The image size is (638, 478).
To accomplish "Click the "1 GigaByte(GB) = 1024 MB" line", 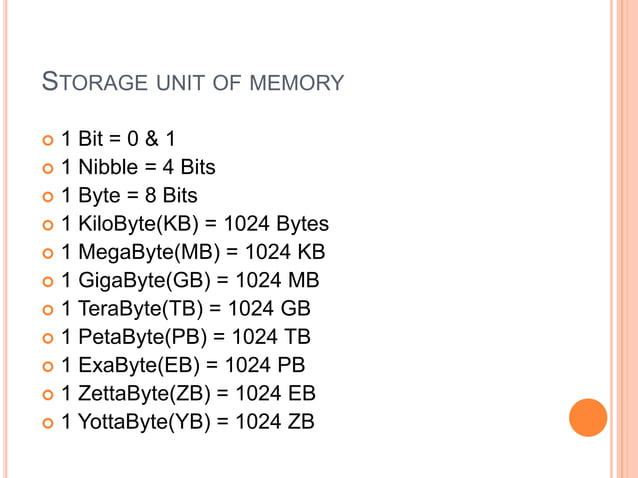I will [x=190, y=280].
